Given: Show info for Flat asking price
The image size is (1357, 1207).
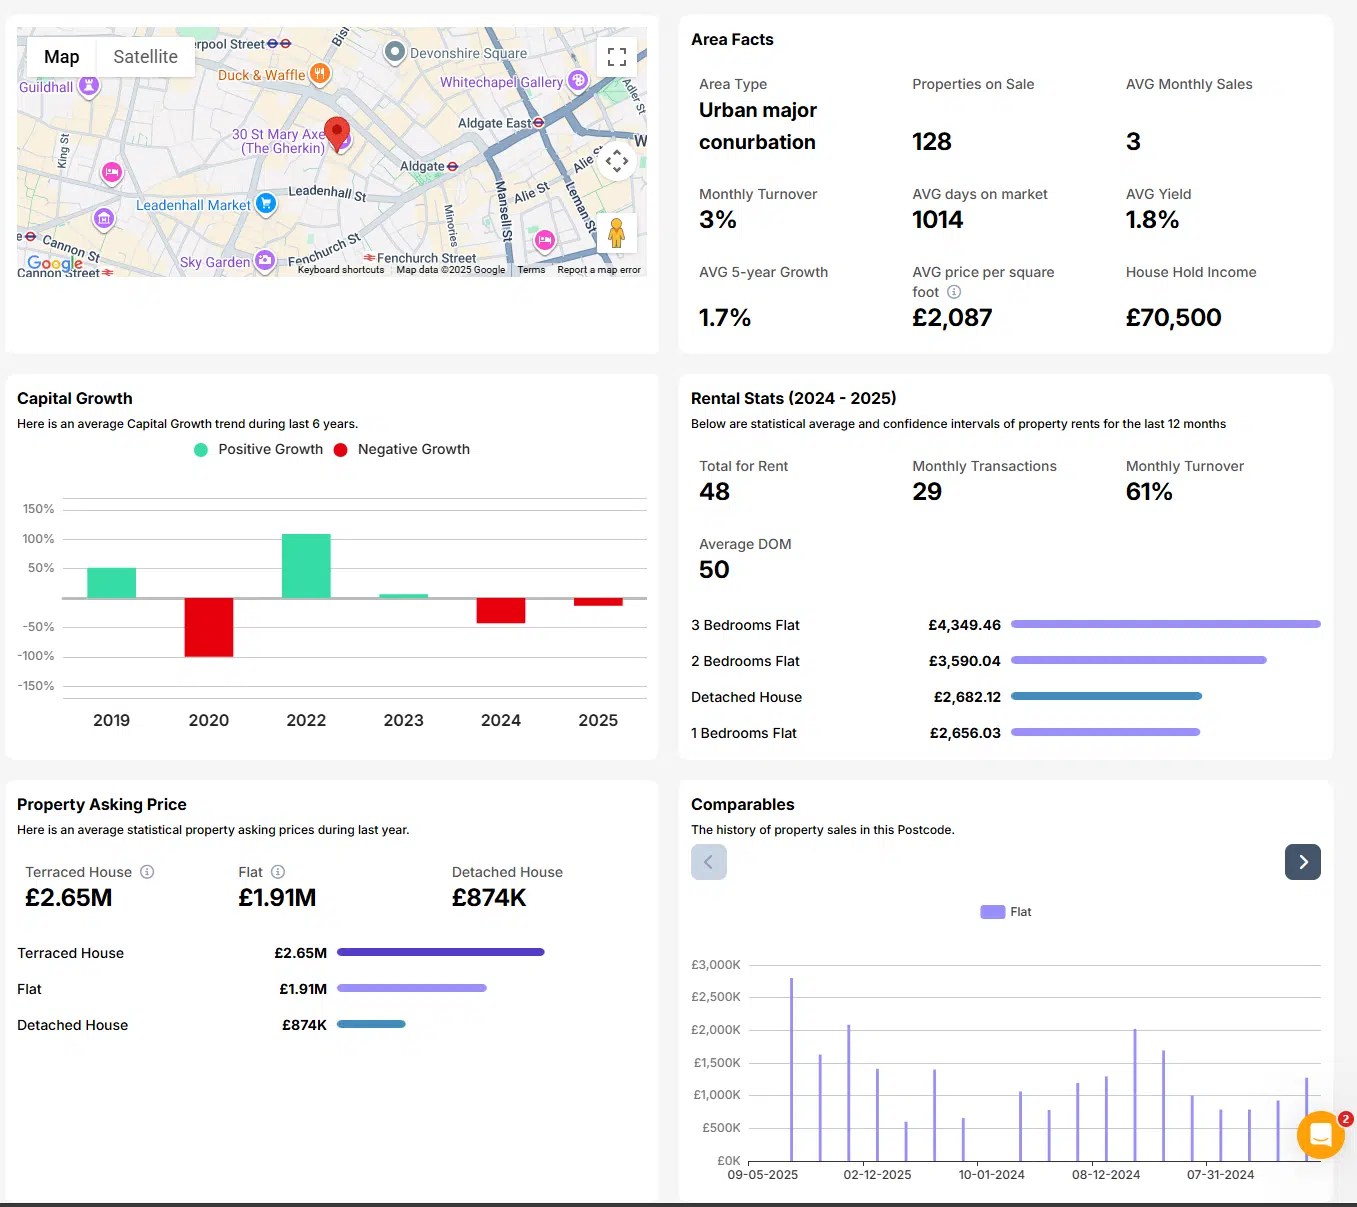Looking at the screenshot, I should pos(278,872).
